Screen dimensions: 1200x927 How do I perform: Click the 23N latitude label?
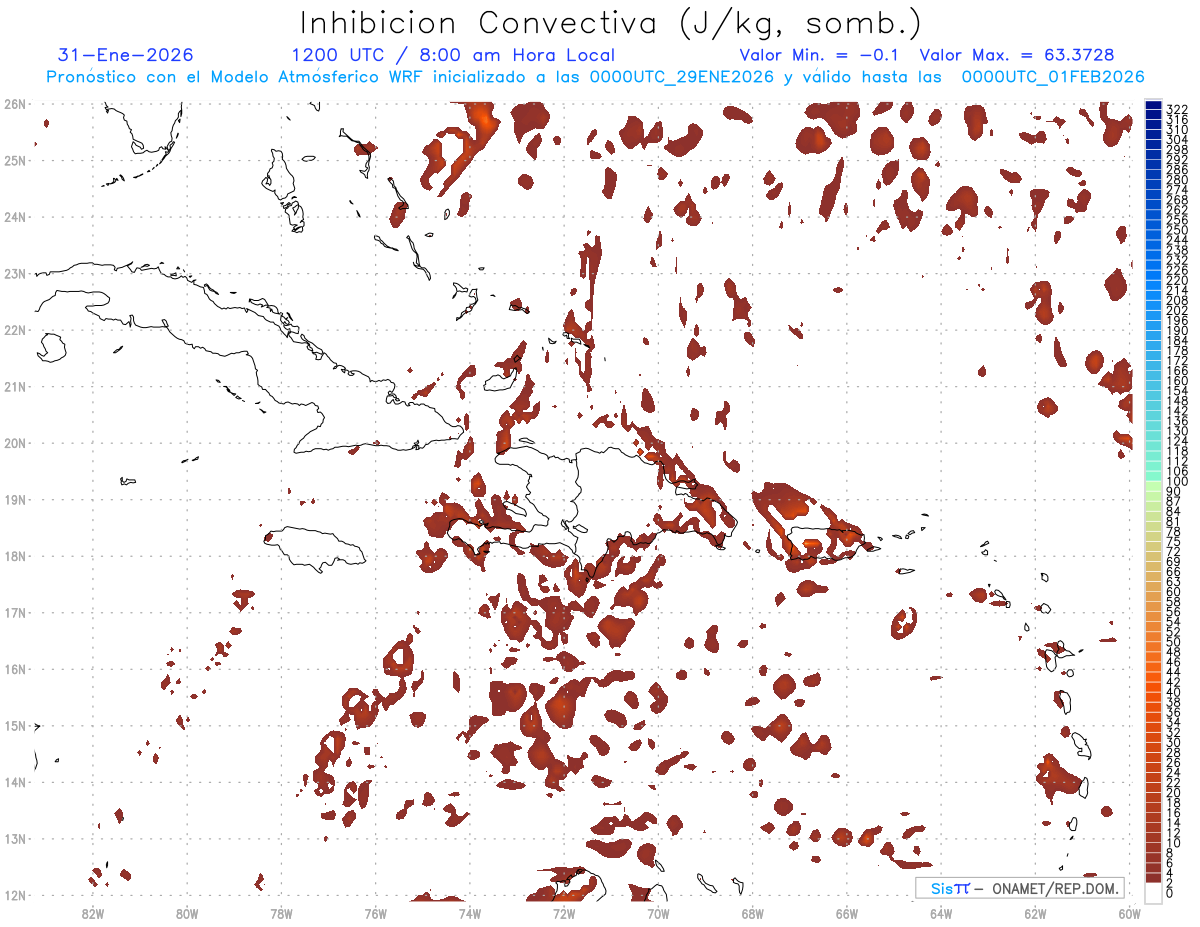pos(15,273)
